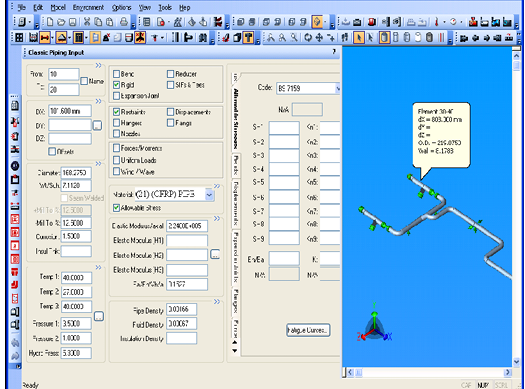Expand the Temp/Pressure section double chevron
525x389 pixels.
[x=98, y=267]
